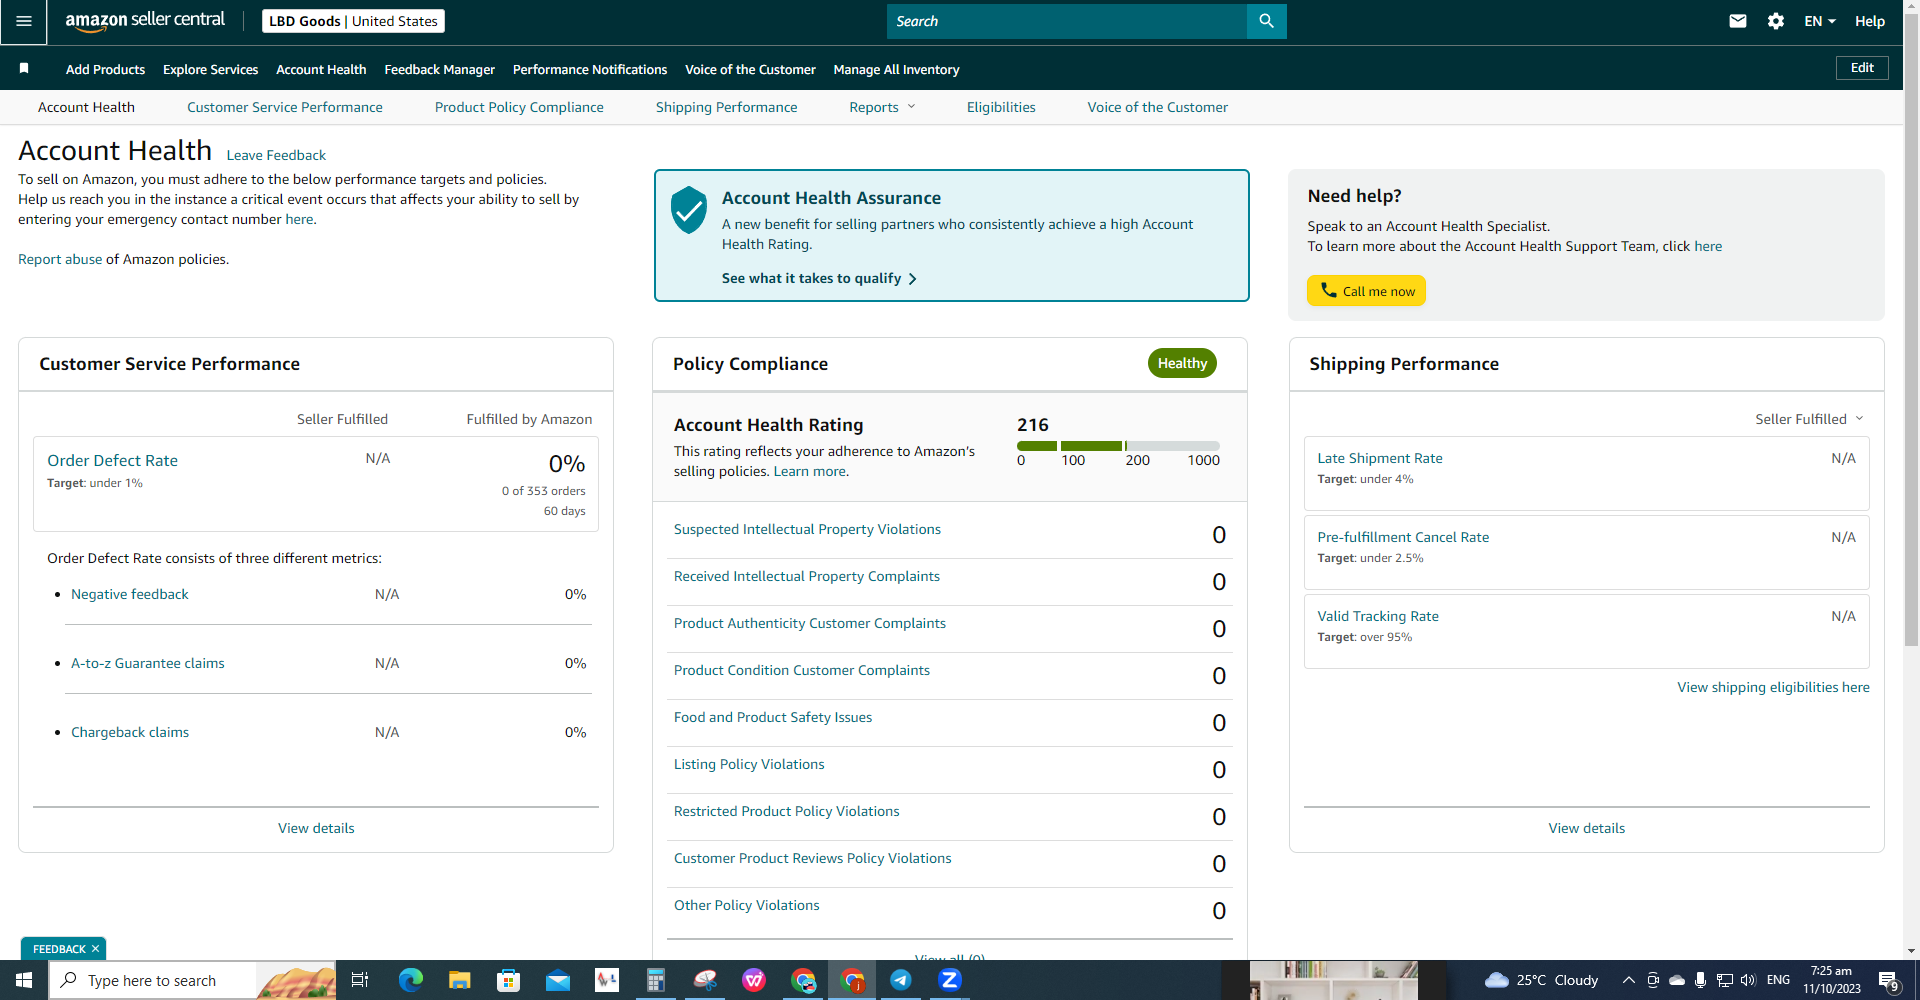Switch to Customer Service Performance tab
Screen dimensions: 1920x1000
click(285, 107)
